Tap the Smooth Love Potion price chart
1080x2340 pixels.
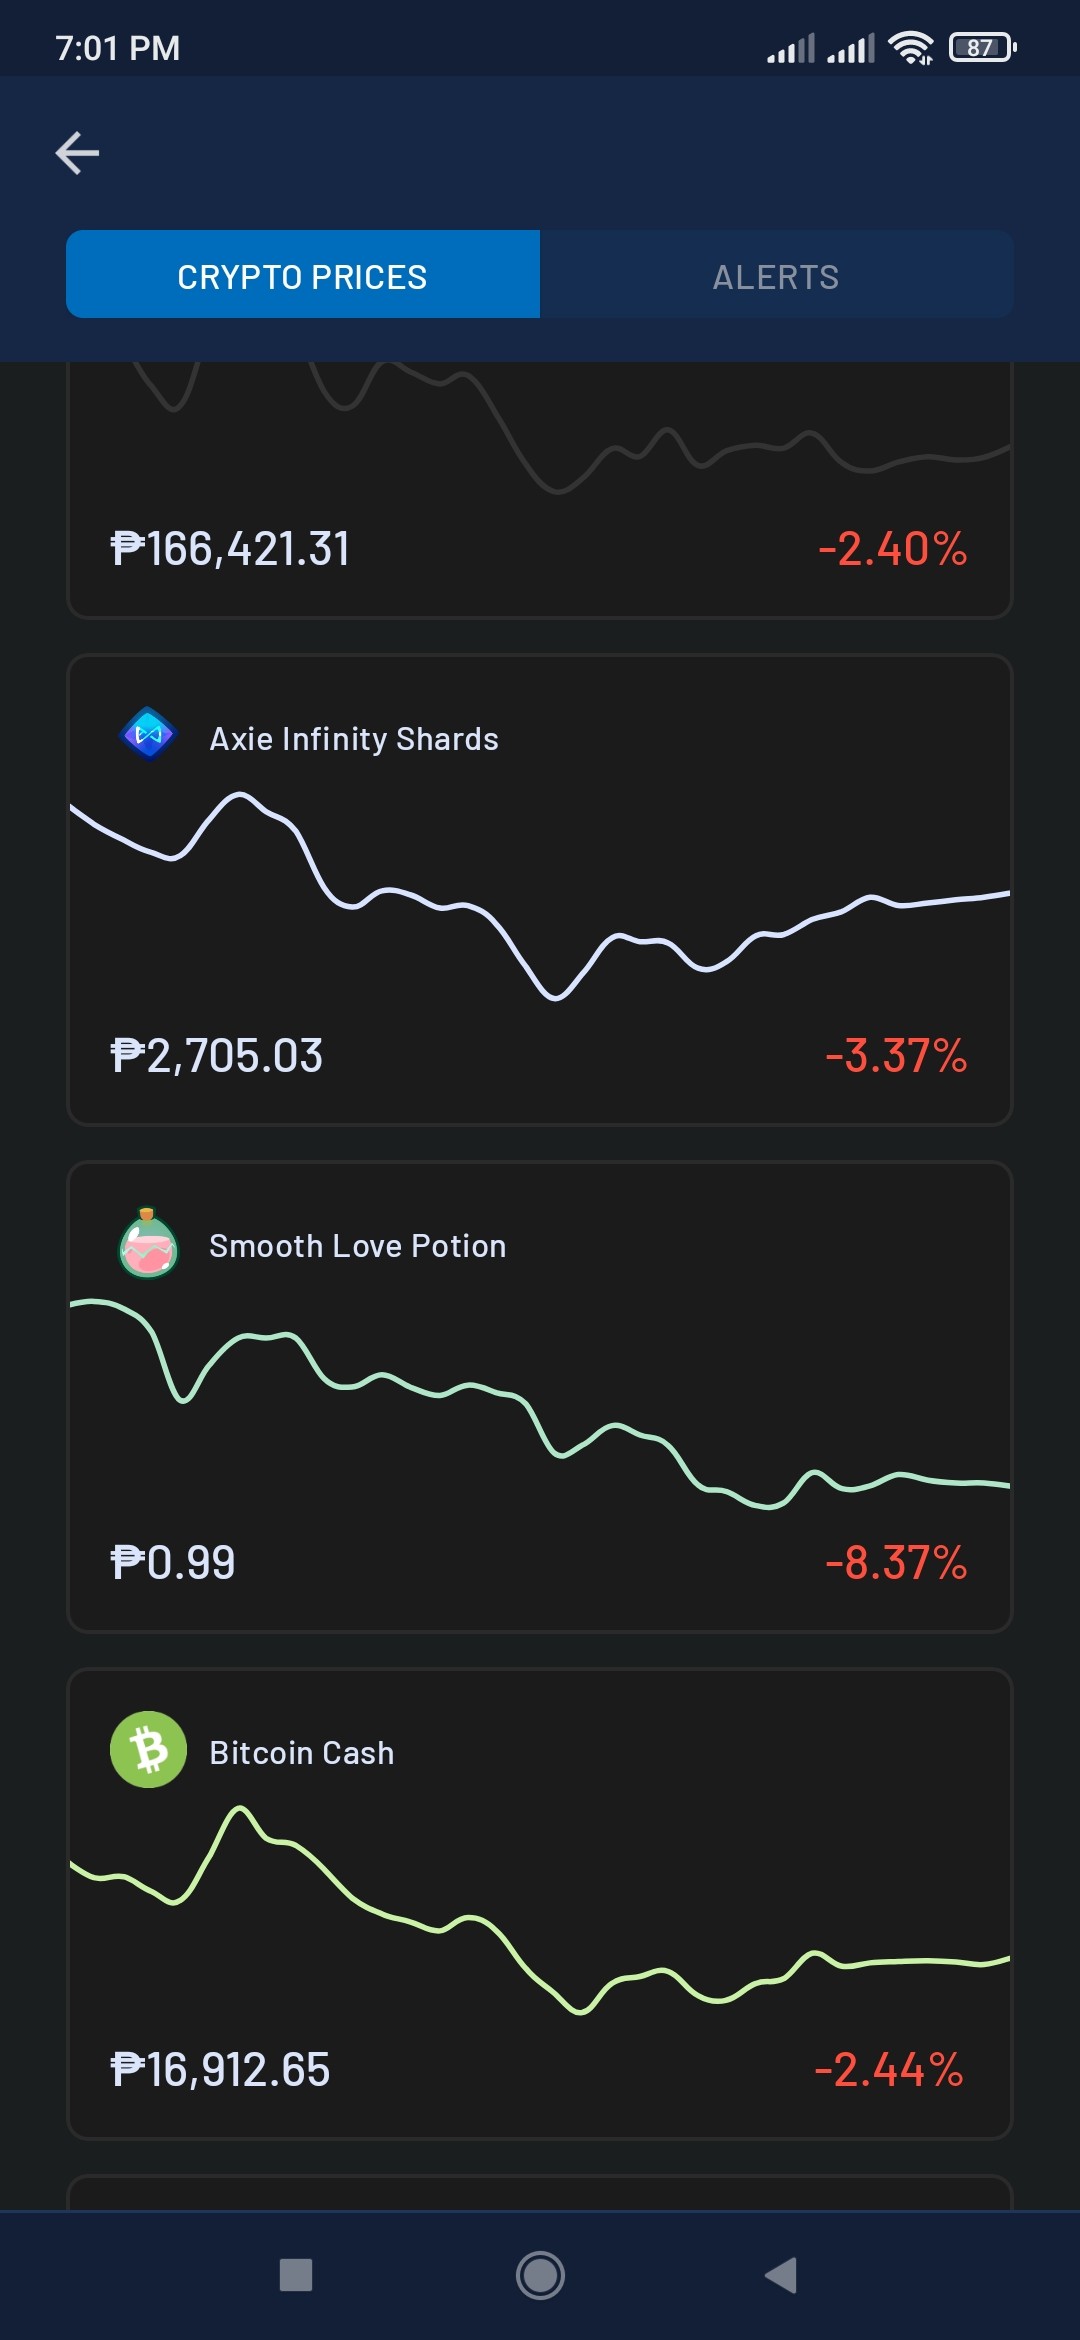540,1404
